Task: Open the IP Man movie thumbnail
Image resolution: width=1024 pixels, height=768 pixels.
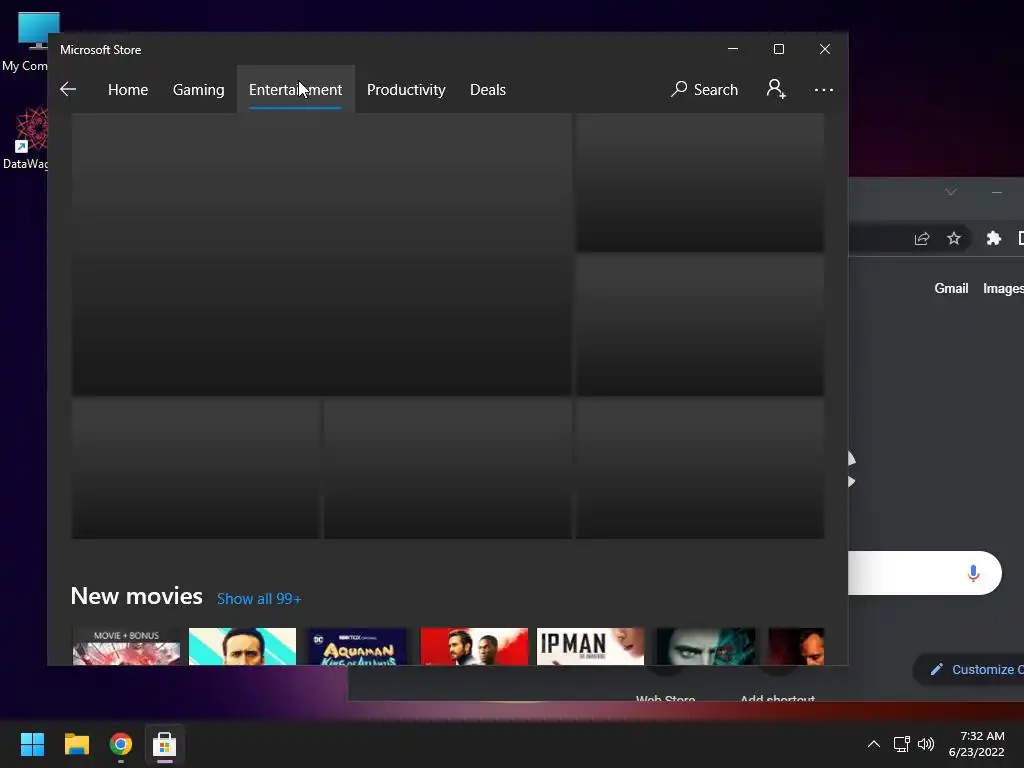Action: [x=590, y=647]
